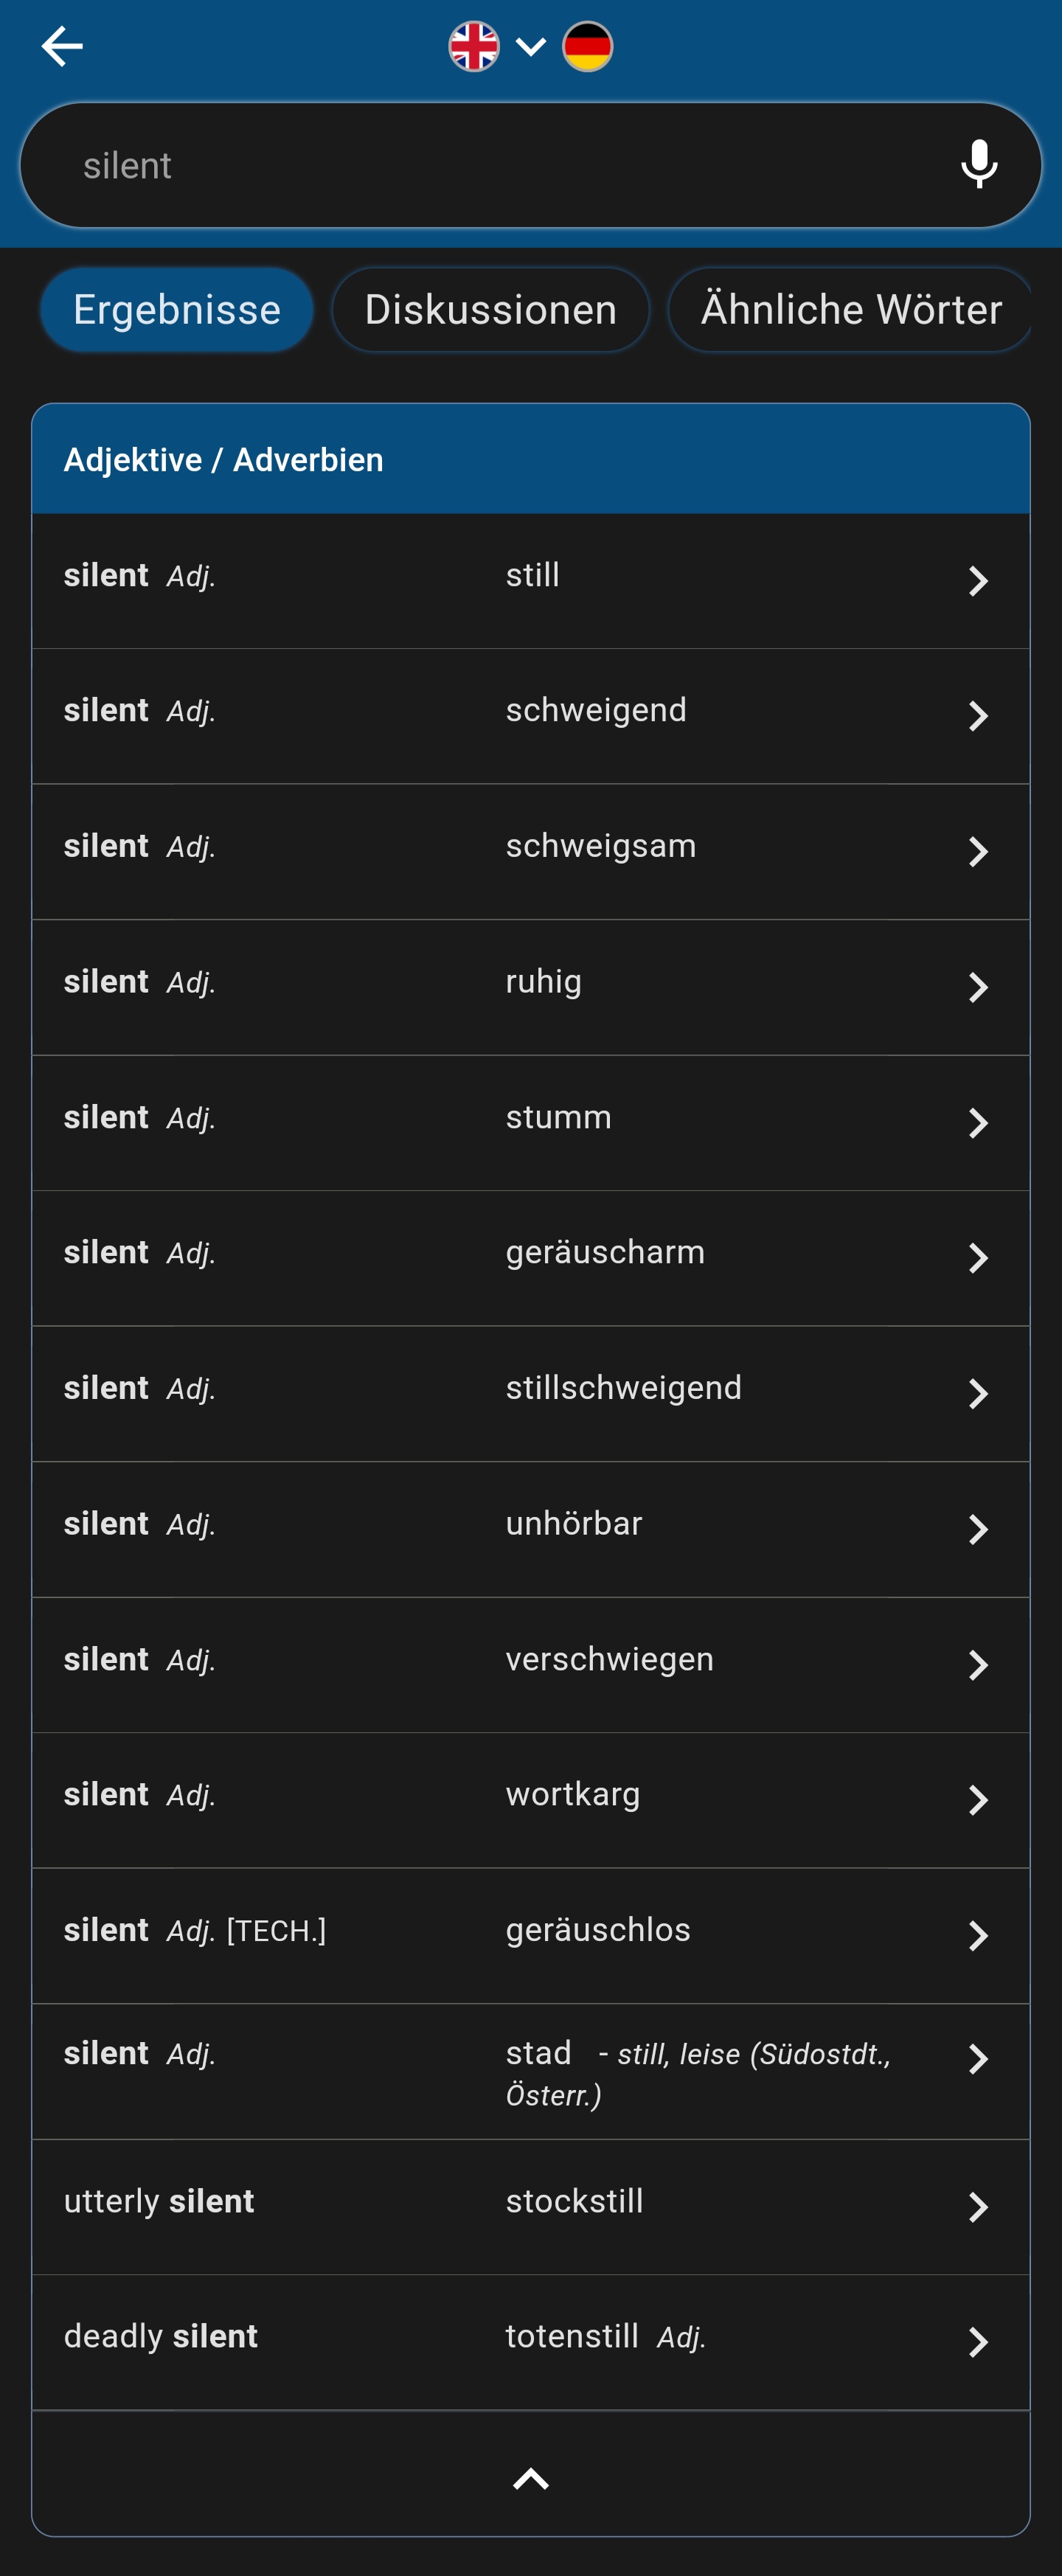Image resolution: width=1062 pixels, height=2576 pixels.
Task: Activate the microphone for voice search
Action: (x=978, y=164)
